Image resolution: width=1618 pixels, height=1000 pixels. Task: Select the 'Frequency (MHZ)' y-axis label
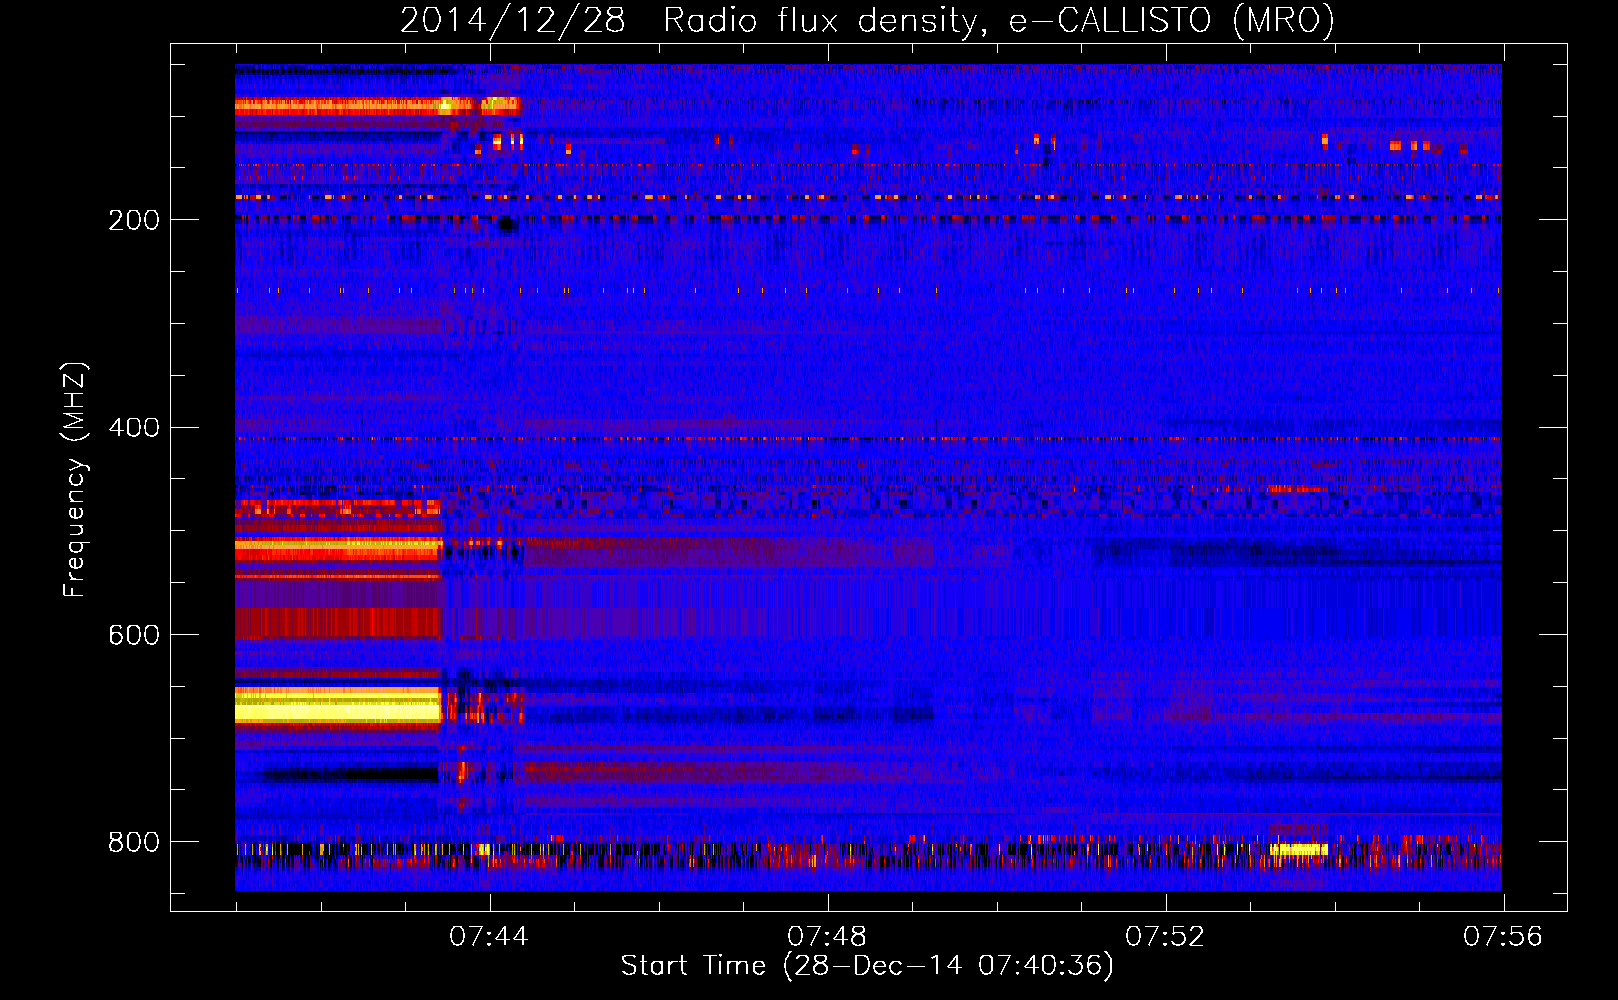point(74,480)
